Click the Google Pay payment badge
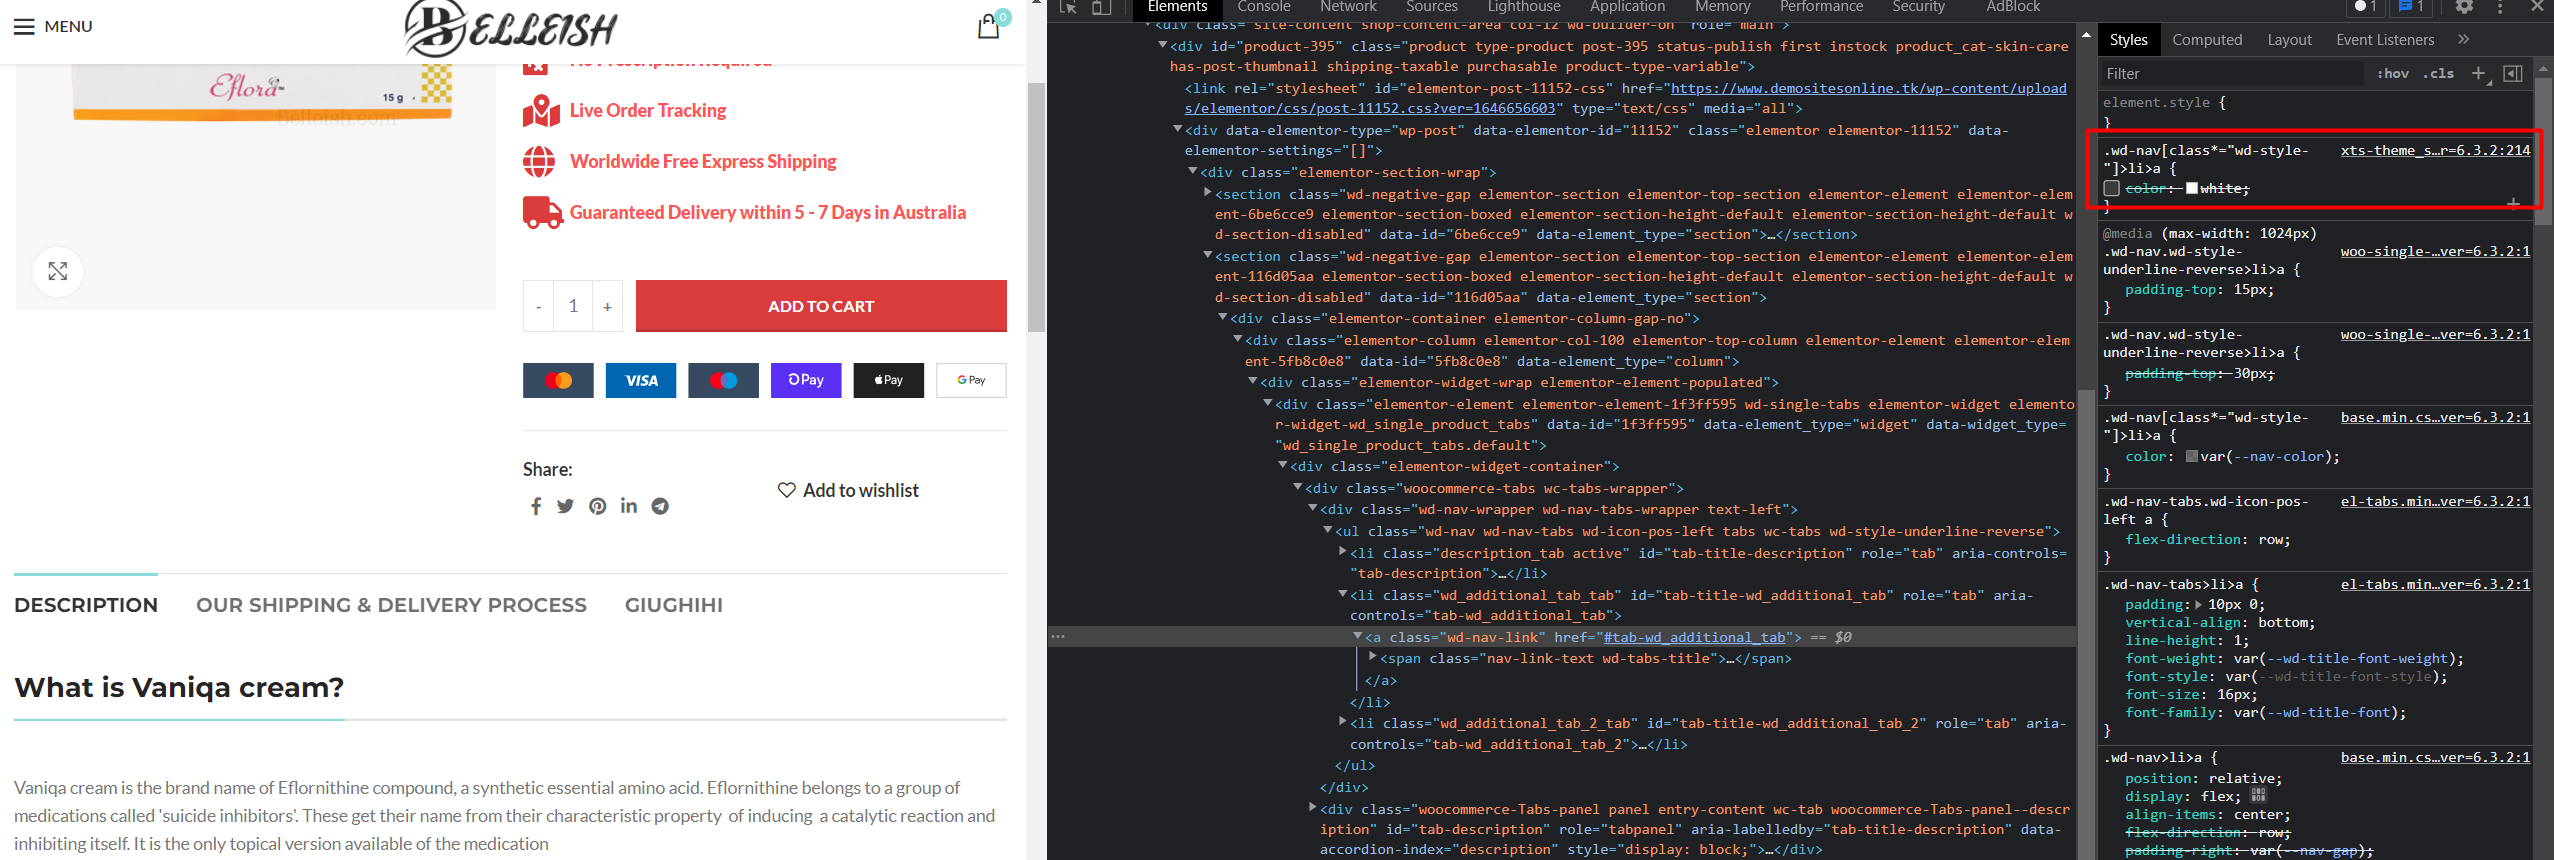The image size is (2554, 860). pos(971,380)
